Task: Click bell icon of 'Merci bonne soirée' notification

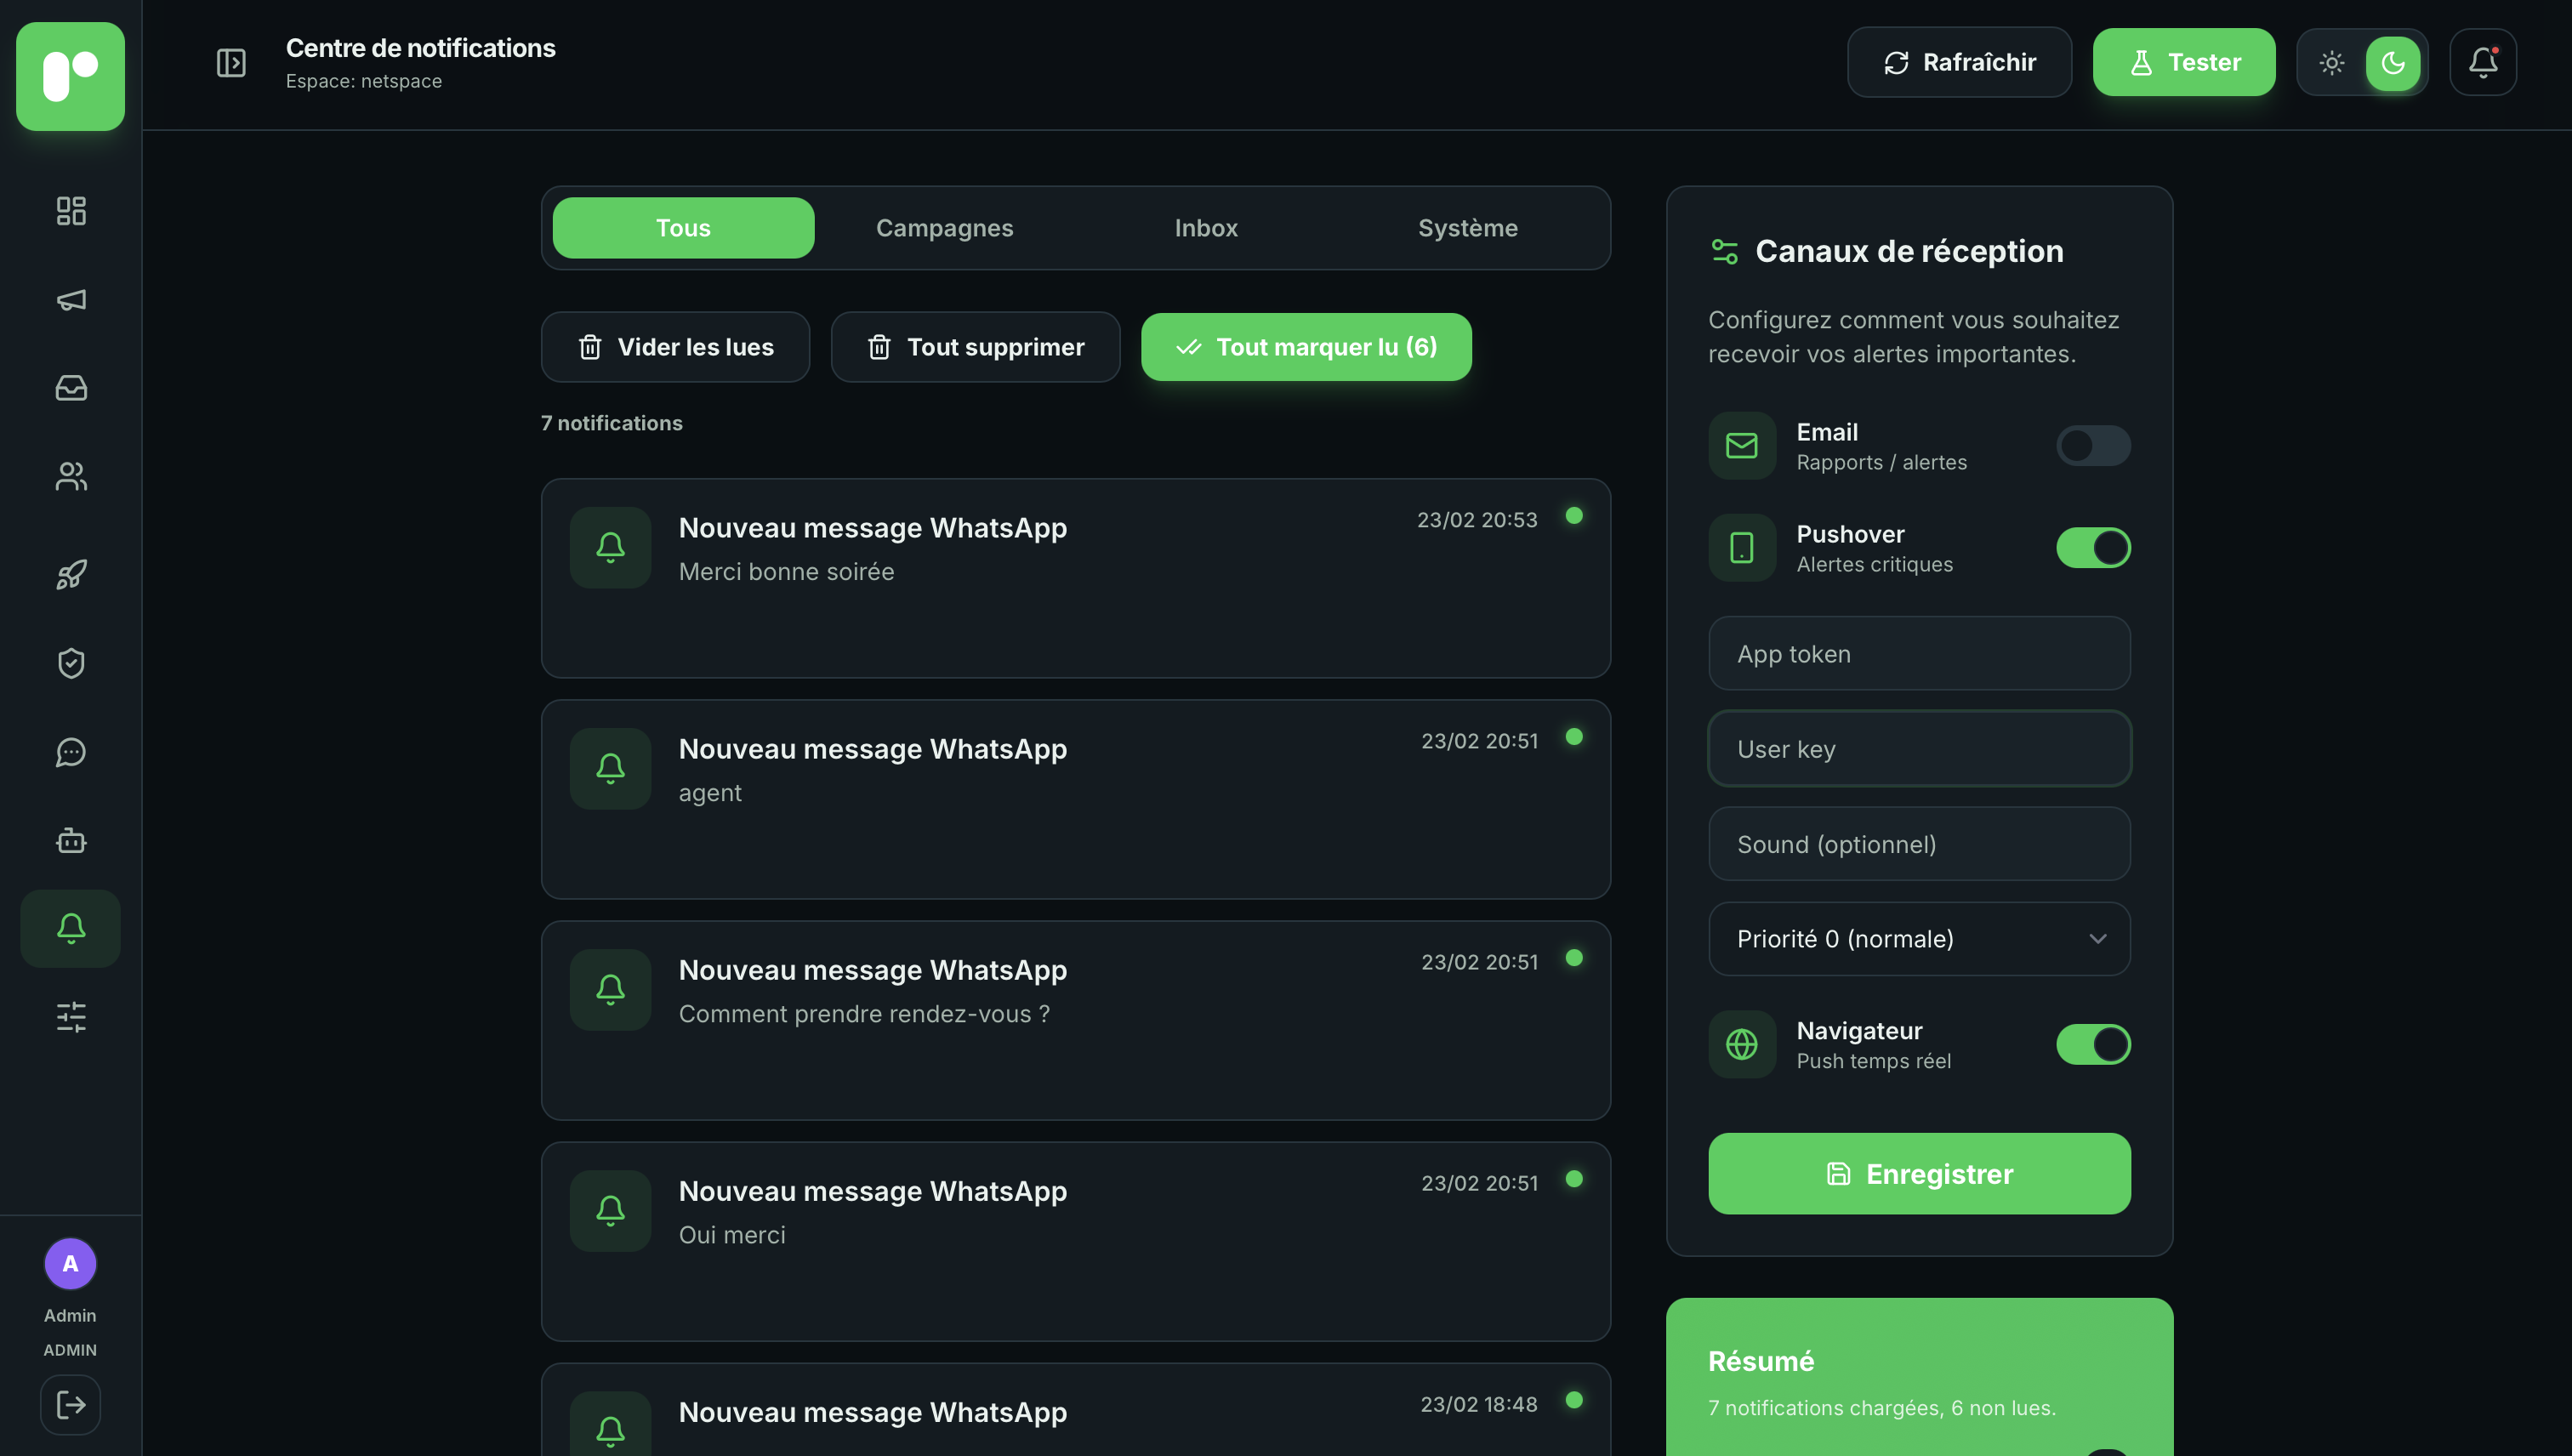Action: [x=611, y=547]
